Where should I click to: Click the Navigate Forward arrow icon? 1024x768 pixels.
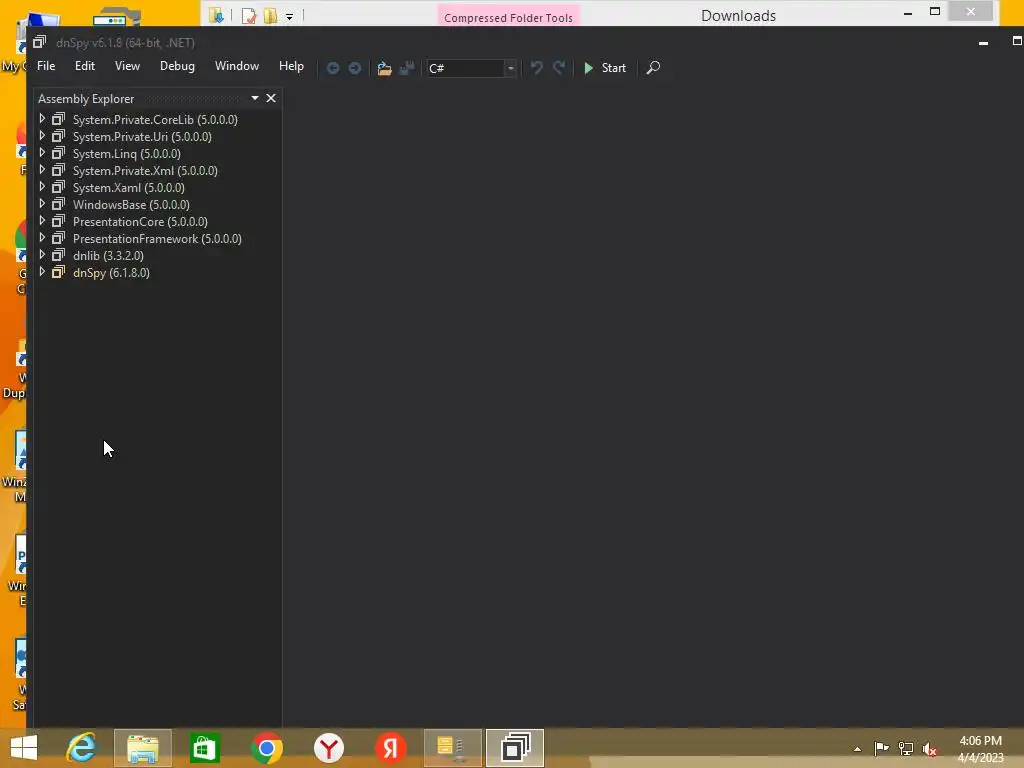355,68
